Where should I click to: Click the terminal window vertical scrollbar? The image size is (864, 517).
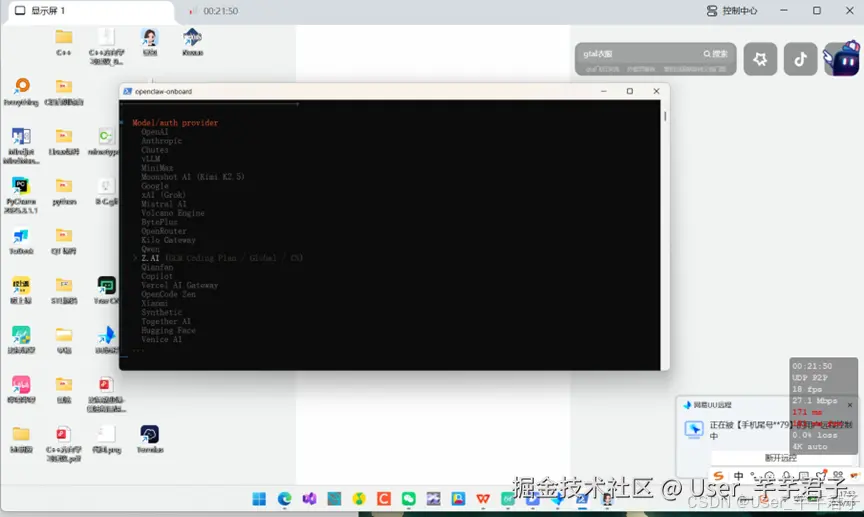click(x=665, y=116)
